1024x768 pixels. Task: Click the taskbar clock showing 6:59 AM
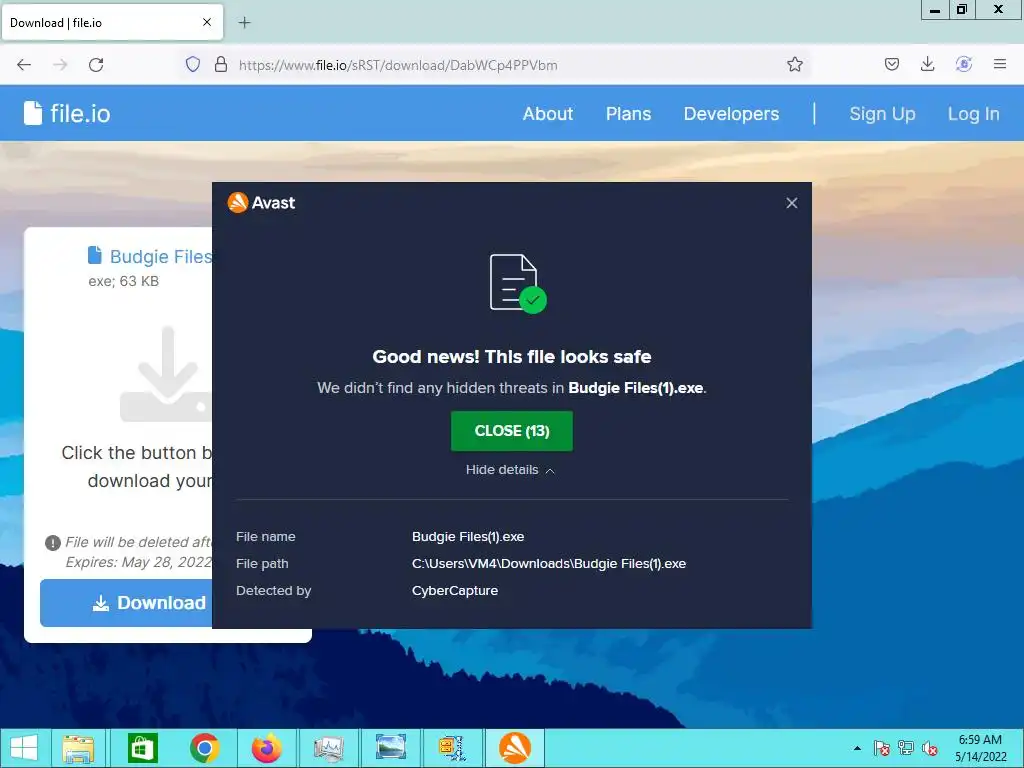click(980, 748)
